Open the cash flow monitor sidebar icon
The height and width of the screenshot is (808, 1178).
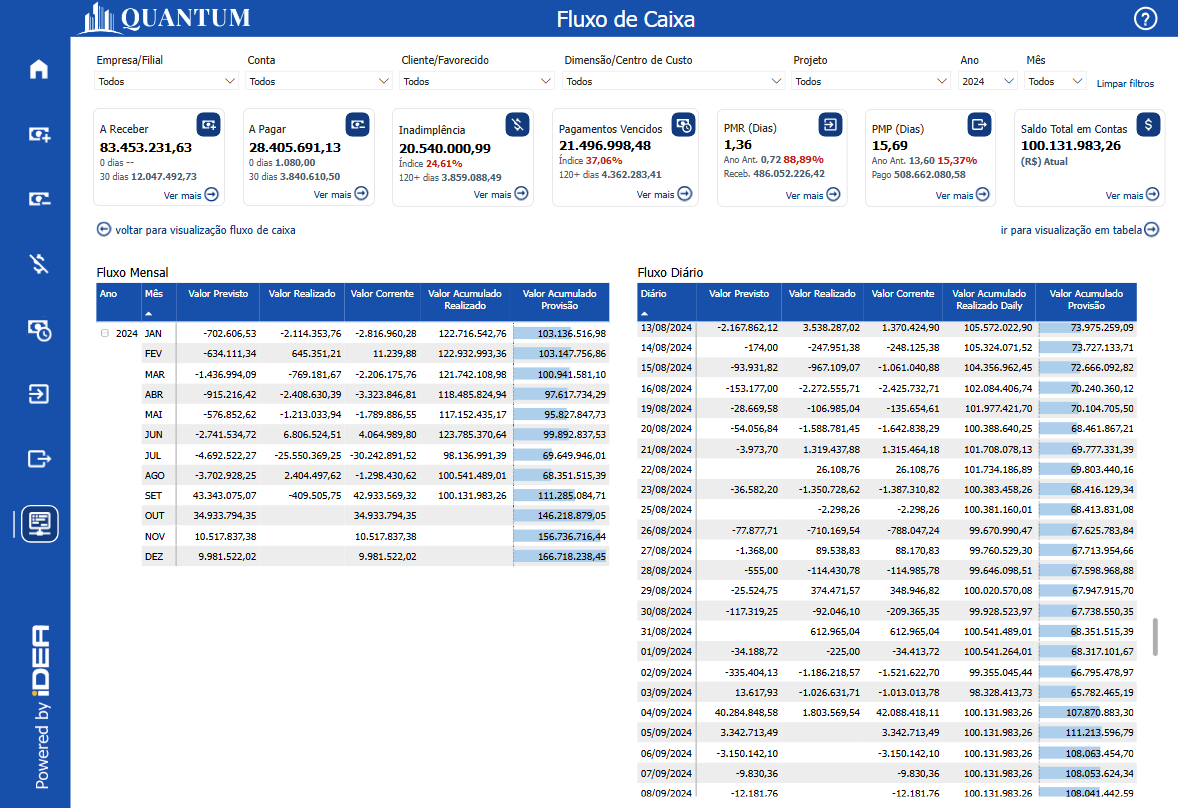click(x=40, y=523)
